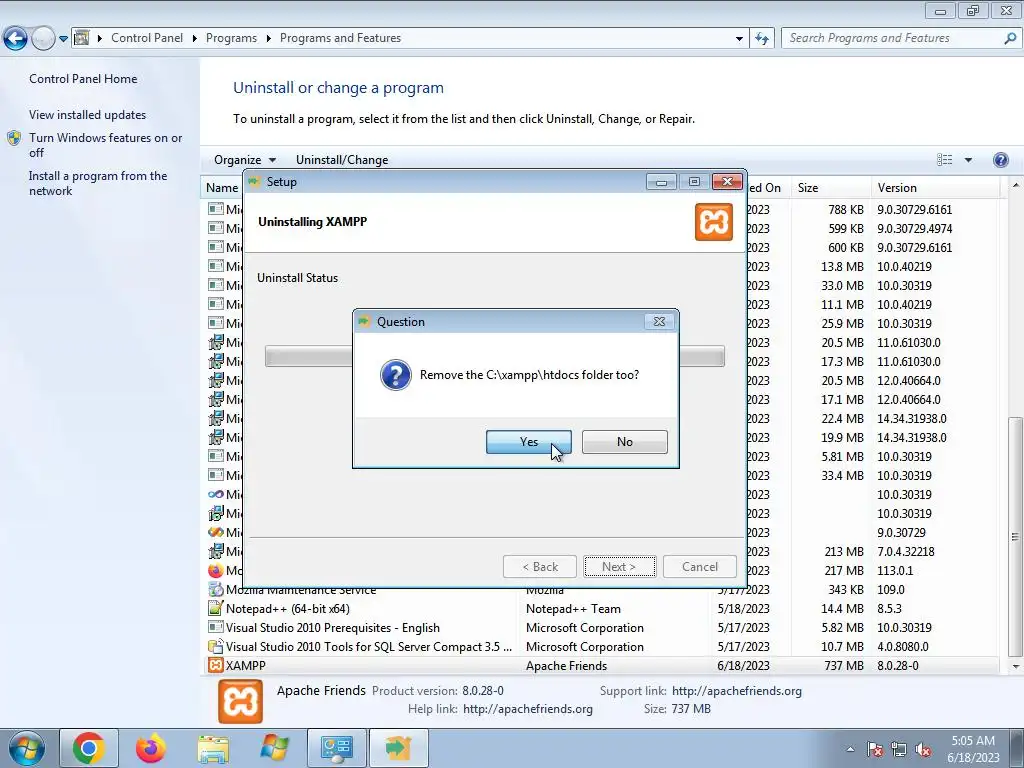
Task: Click the Windows flag taskbar icon
Action: [275, 748]
